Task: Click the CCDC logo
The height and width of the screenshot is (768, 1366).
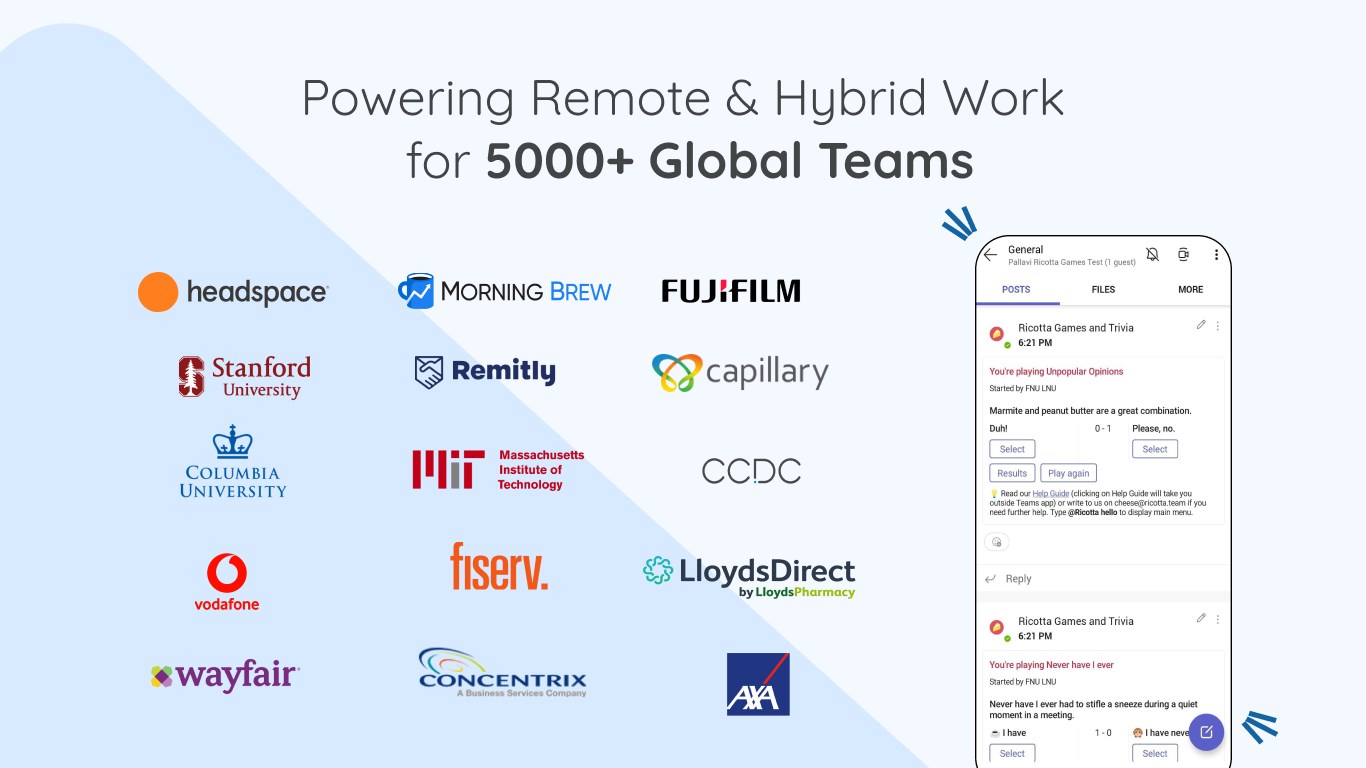Action: click(751, 471)
